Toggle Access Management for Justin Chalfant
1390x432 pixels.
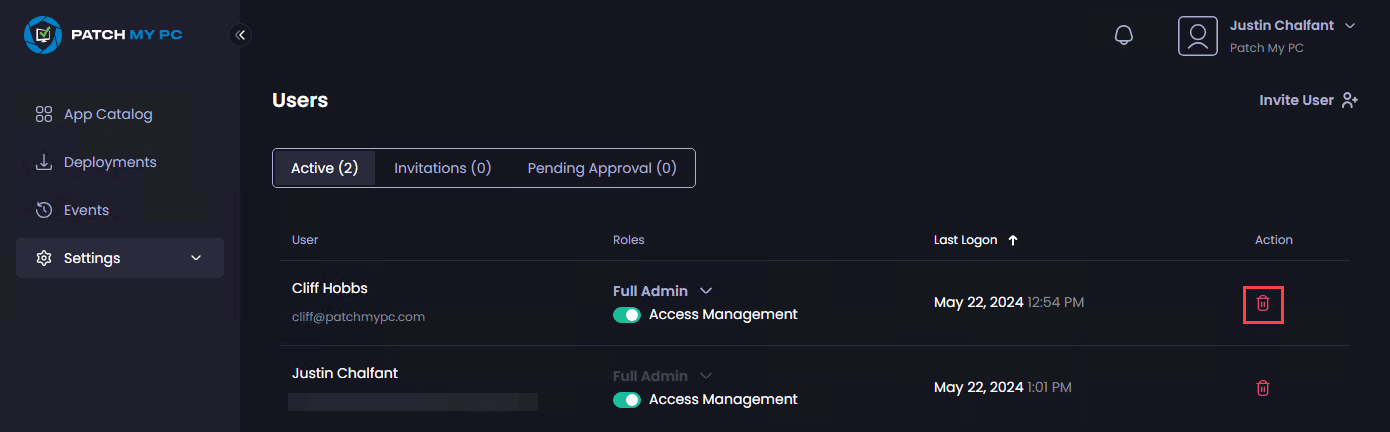(627, 400)
